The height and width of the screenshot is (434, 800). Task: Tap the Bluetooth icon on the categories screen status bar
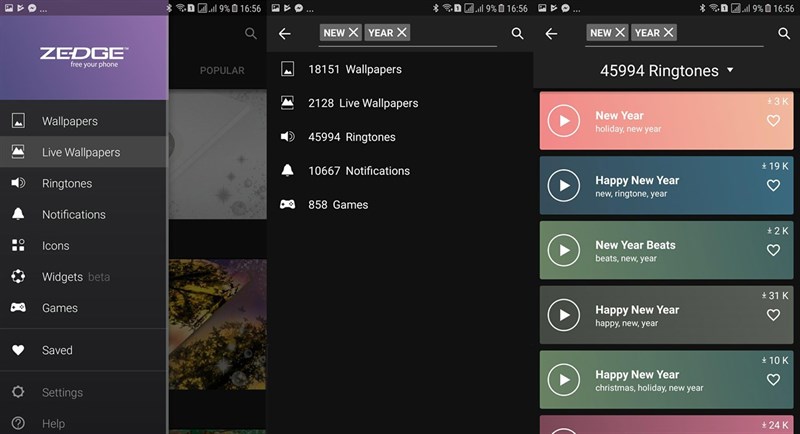(x=435, y=8)
